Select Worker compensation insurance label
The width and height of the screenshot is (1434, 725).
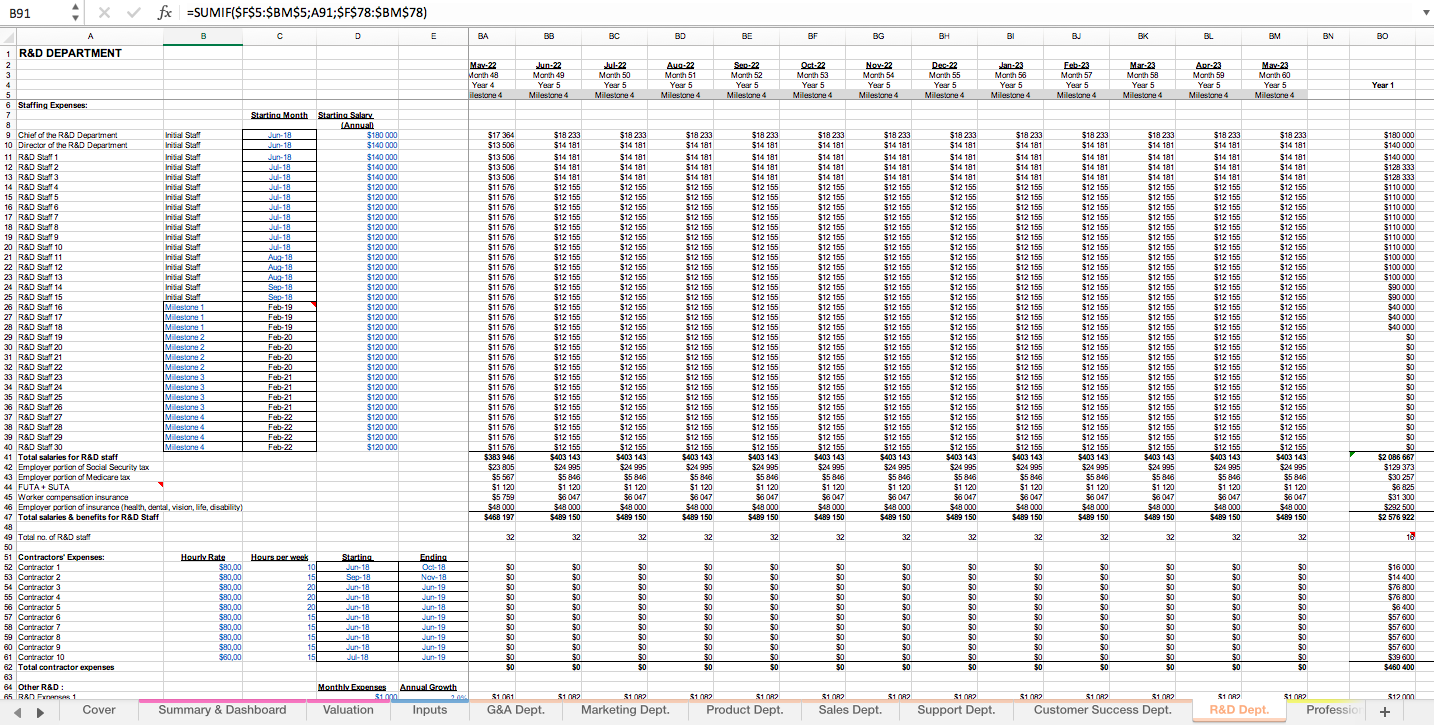point(73,497)
